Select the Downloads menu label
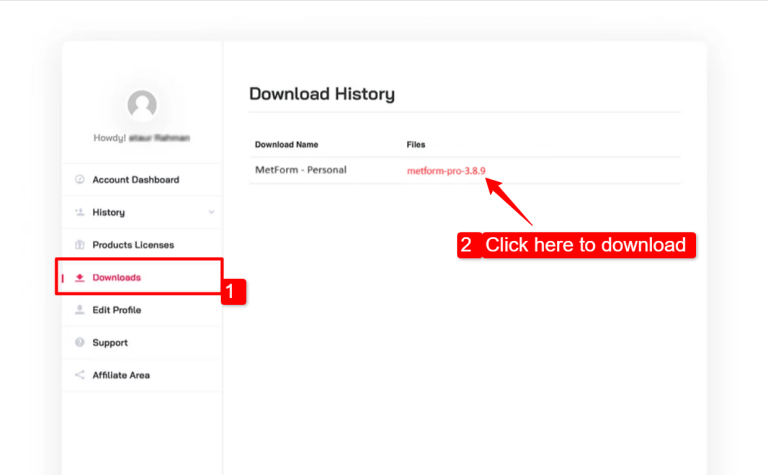Image resolution: width=768 pixels, height=475 pixels. [x=116, y=277]
